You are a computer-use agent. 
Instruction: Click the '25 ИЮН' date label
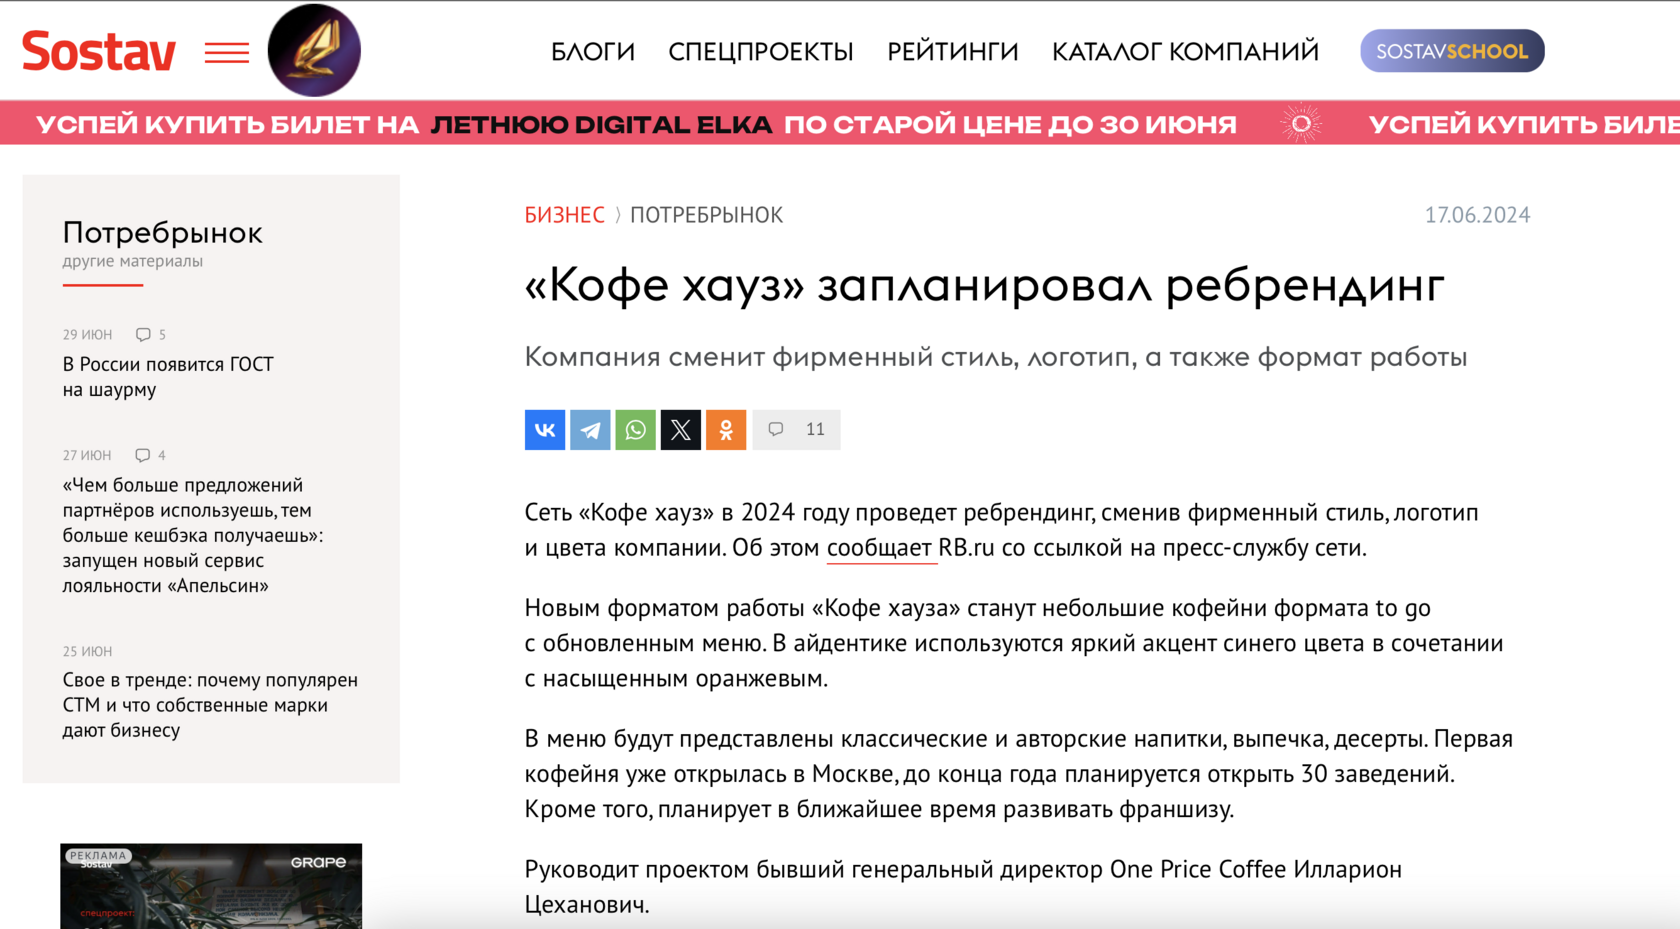click(88, 651)
